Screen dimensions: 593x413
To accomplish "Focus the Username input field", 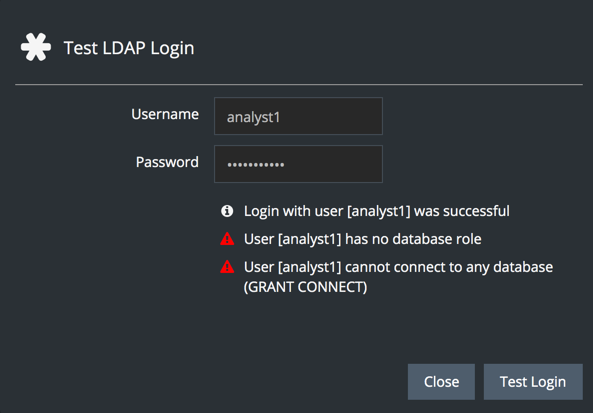I will point(298,116).
